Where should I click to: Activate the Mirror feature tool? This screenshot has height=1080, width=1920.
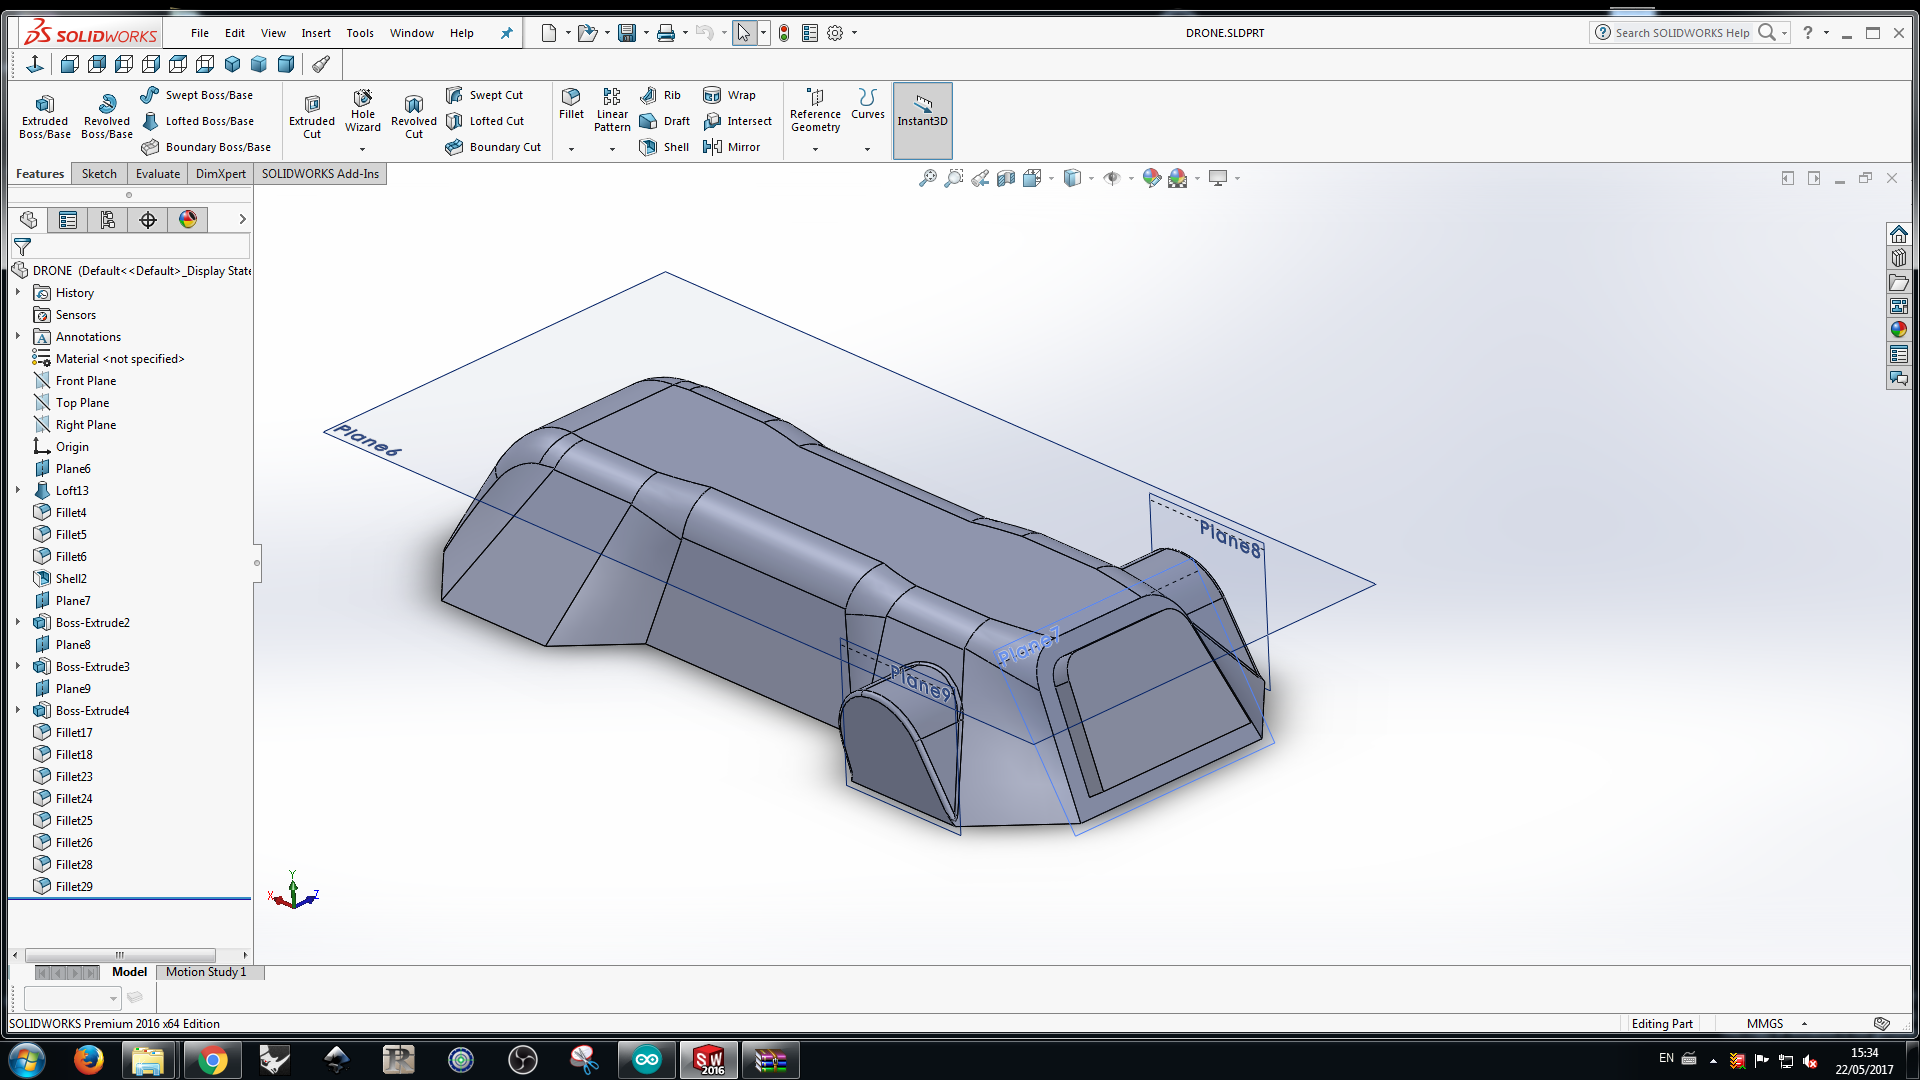click(x=732, y=147)
